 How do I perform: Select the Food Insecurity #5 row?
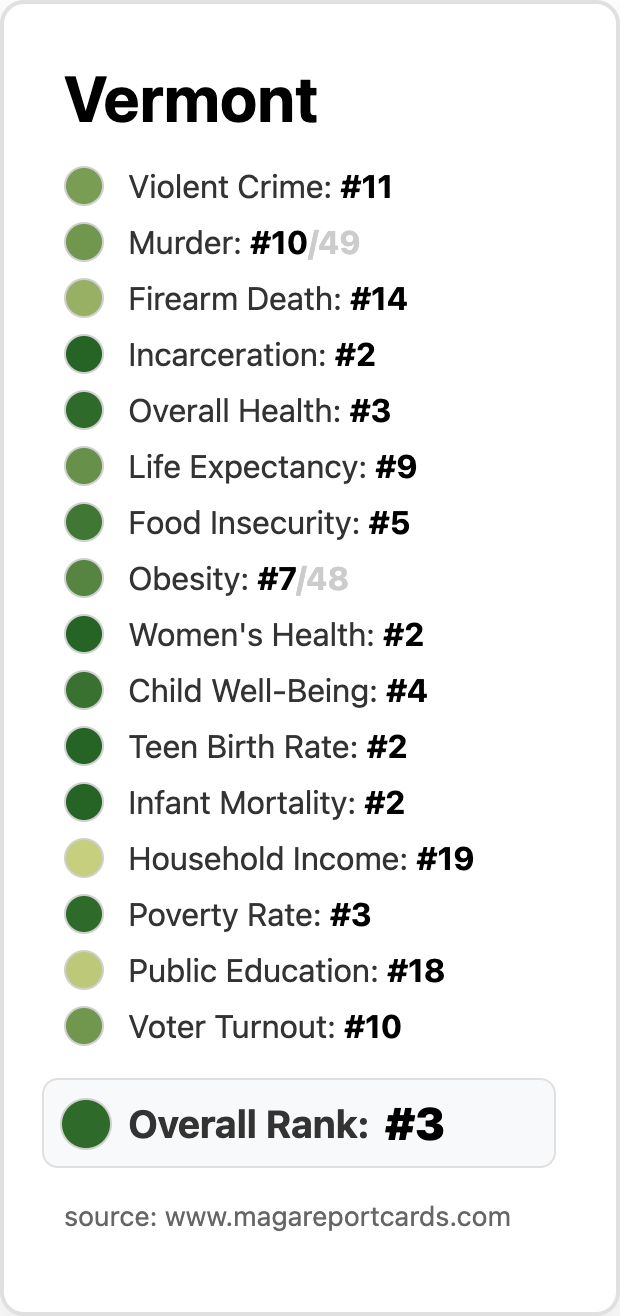tap(237, 523)
